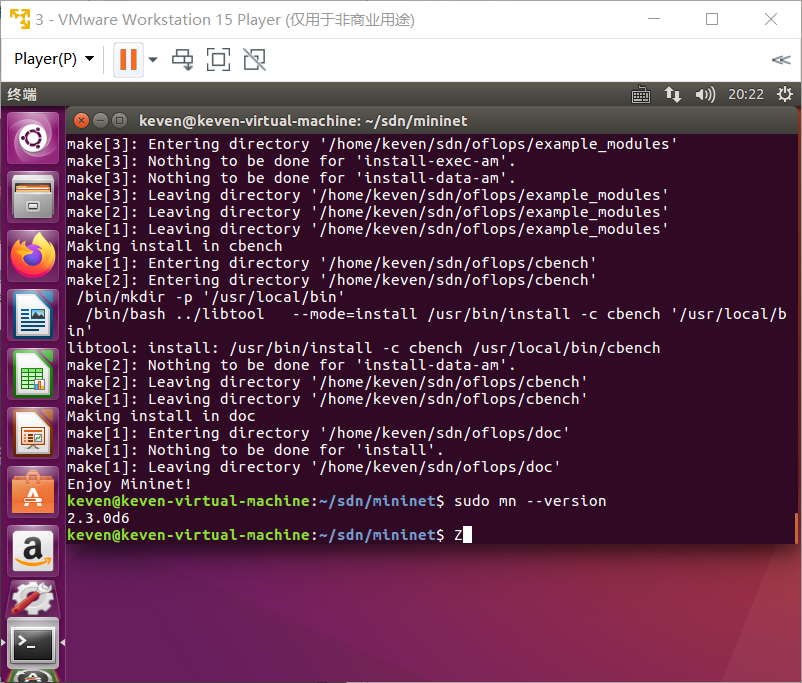Click the 'Making install in cbench' line
This screenshot has height=683, width=802.
[x=174, y=246]
